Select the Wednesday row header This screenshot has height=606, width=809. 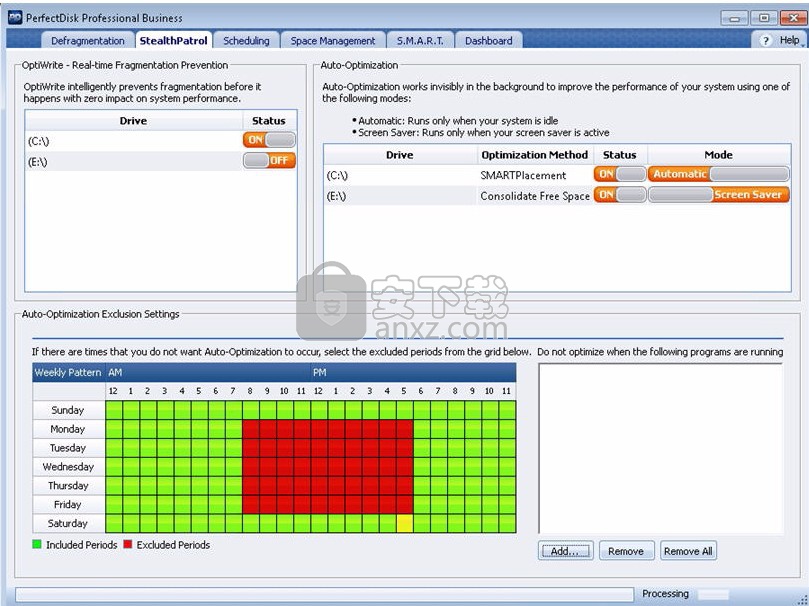[69, 467]
